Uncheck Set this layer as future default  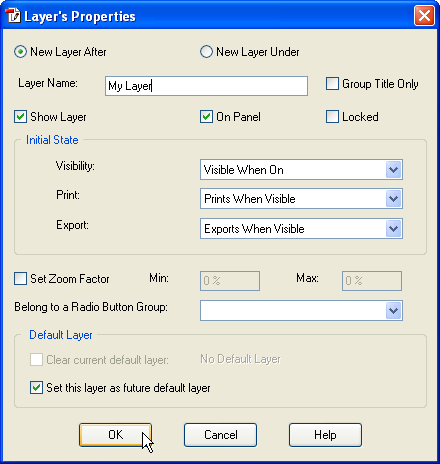pyautogui.click(x=36, y=388)
